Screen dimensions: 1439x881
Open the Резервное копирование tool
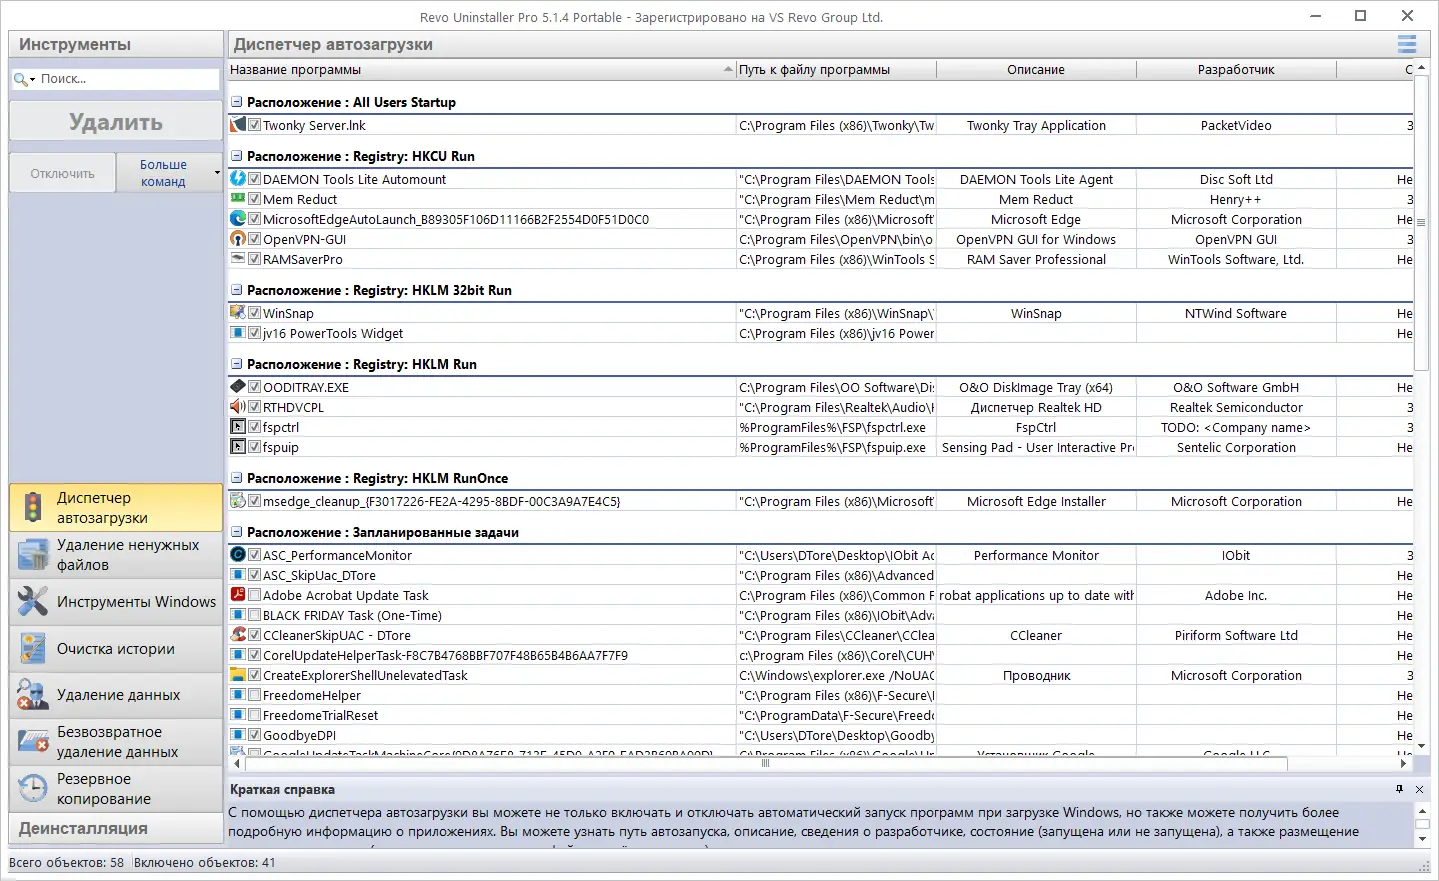pyautogui.click(x=116, y=789)
